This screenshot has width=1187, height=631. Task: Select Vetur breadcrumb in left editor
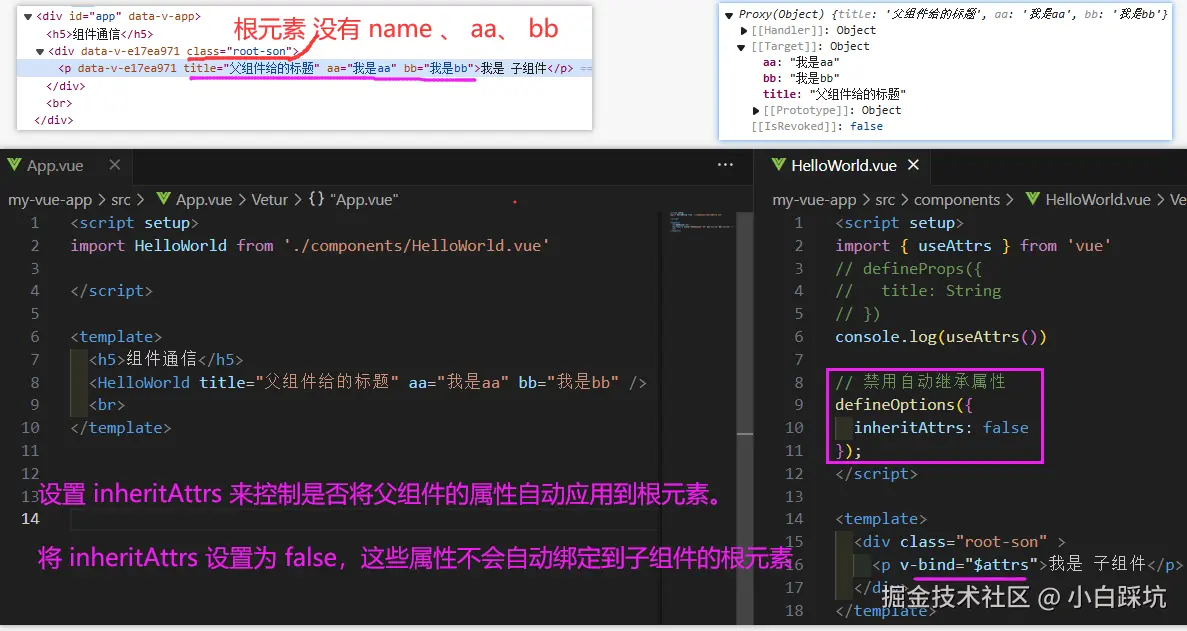(269, 200)
